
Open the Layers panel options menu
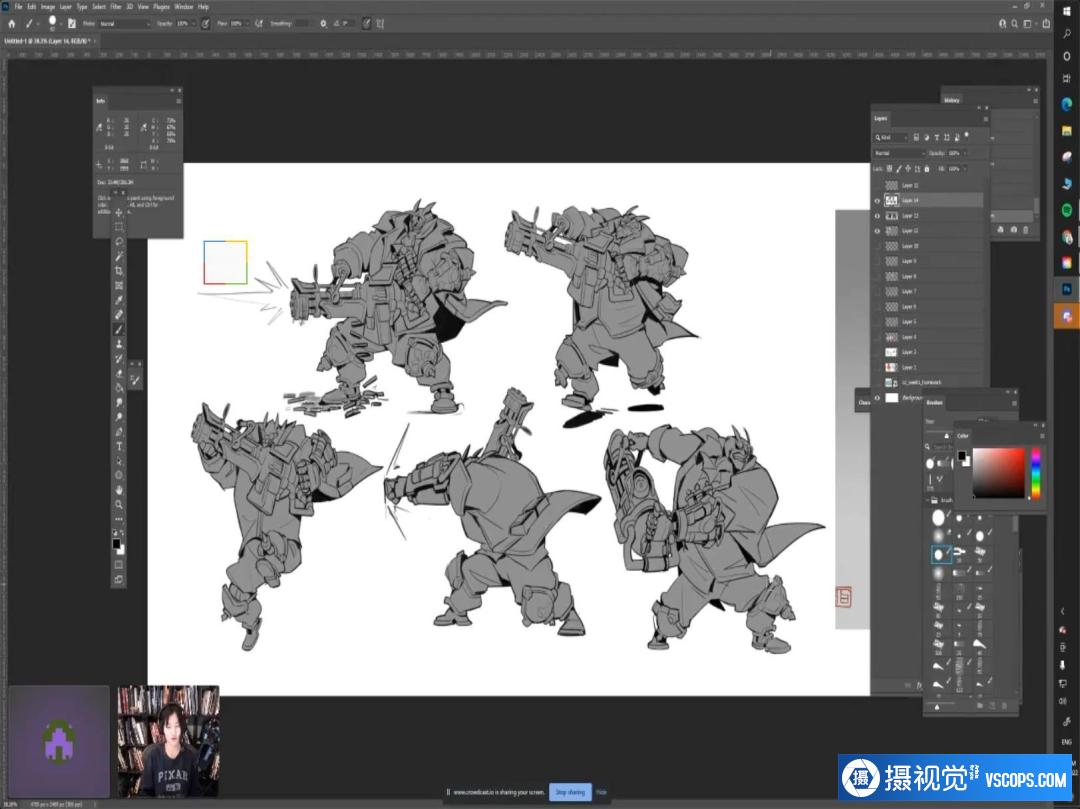pyautogui.click(x=986, y=118)
